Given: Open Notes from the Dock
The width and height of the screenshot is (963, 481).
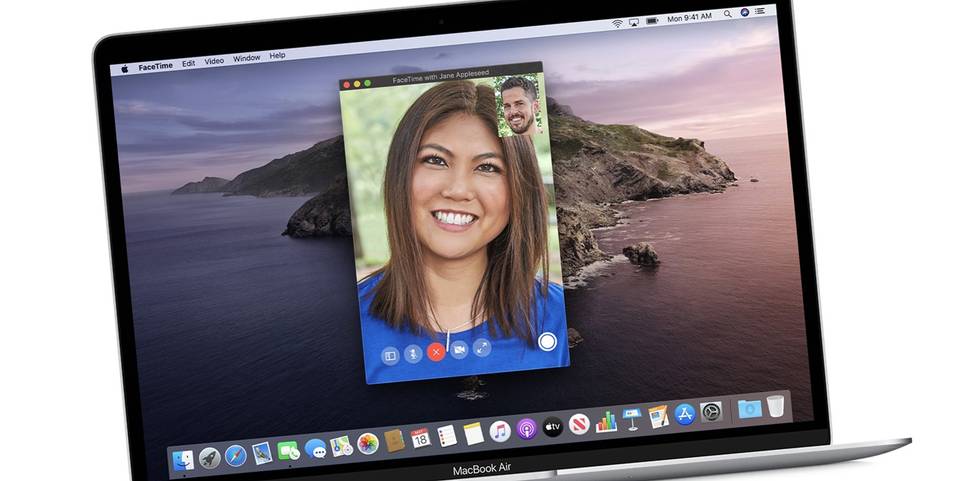Looking at the screenshot, I should (x=474, y=434).
